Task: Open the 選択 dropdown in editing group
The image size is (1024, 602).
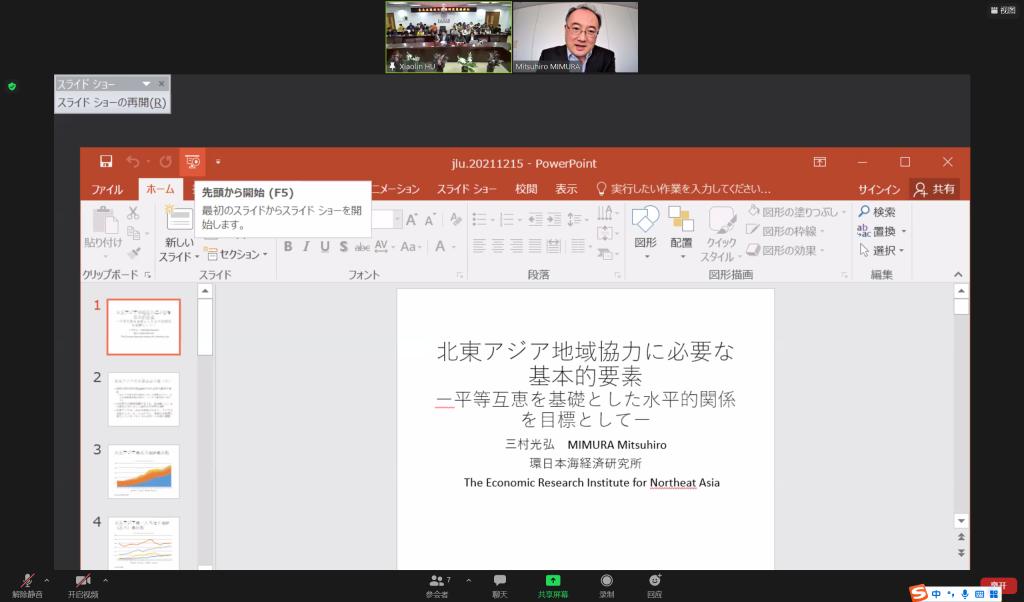Action: pyautogui.click(x=881, y=250)
